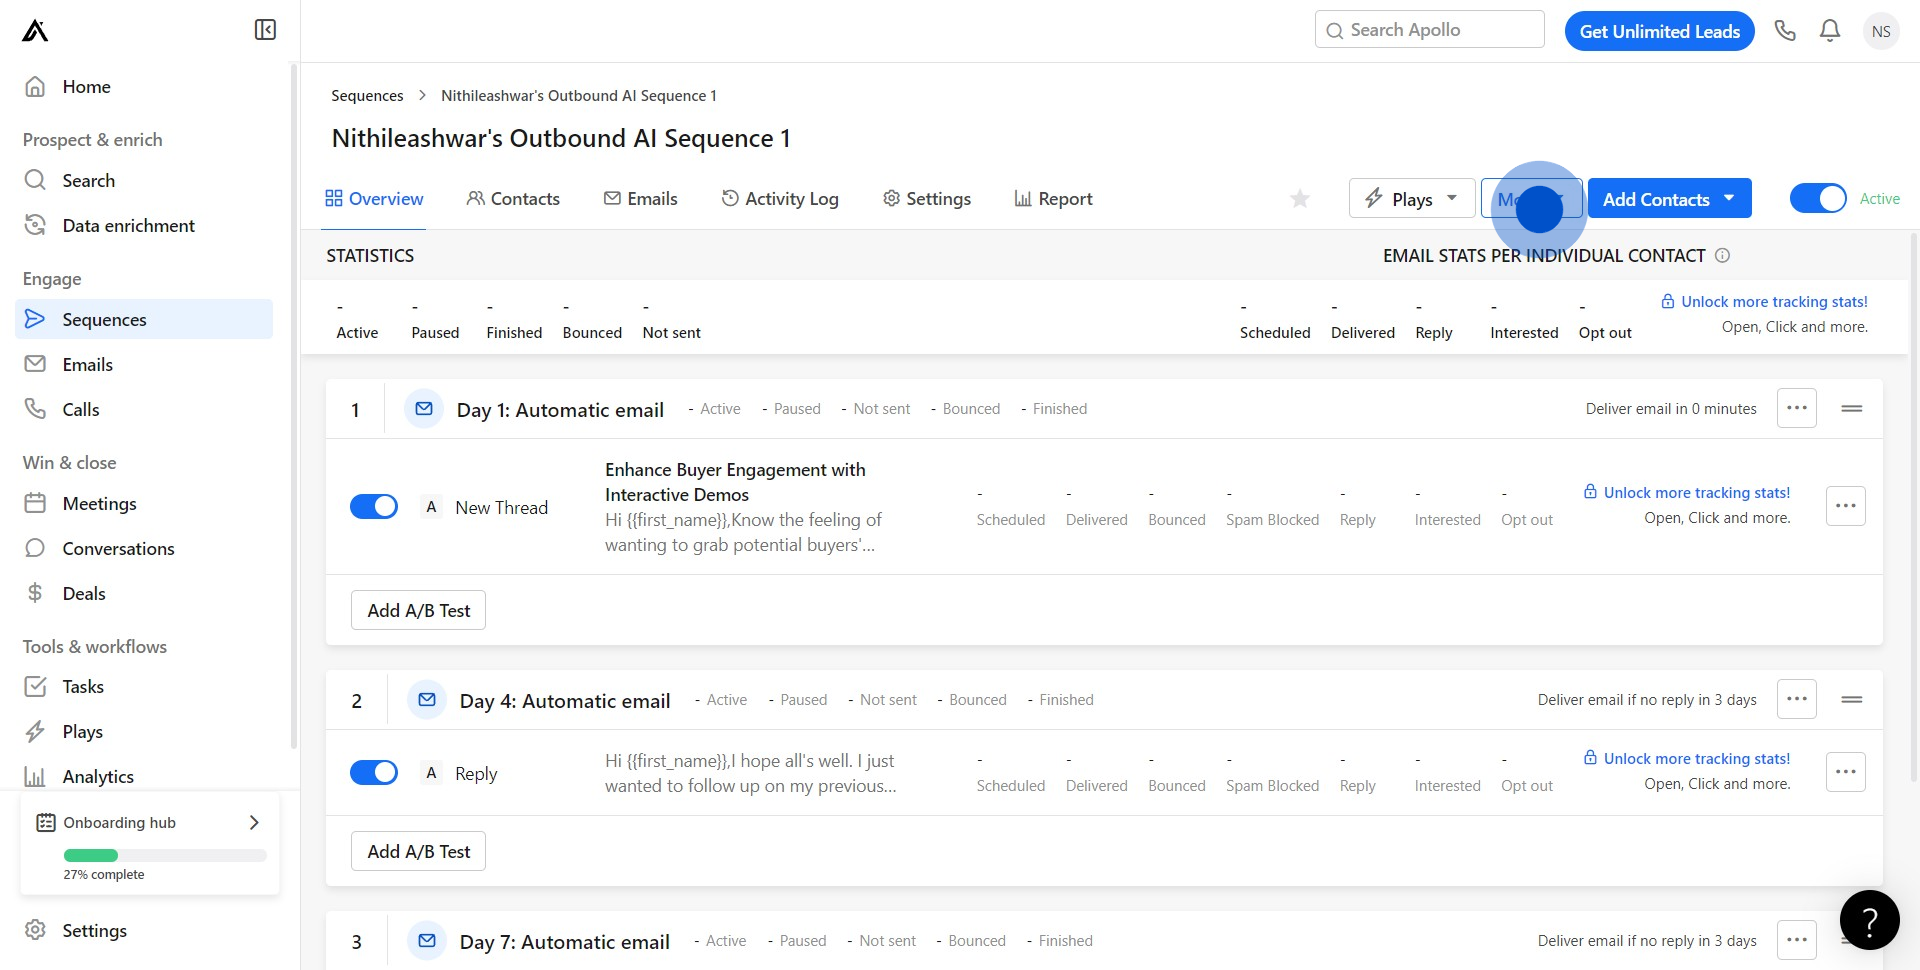The width and height of the screenshot is (1920, 970).
Task: Click the Apollo logo icon
Action: (35, 31)
